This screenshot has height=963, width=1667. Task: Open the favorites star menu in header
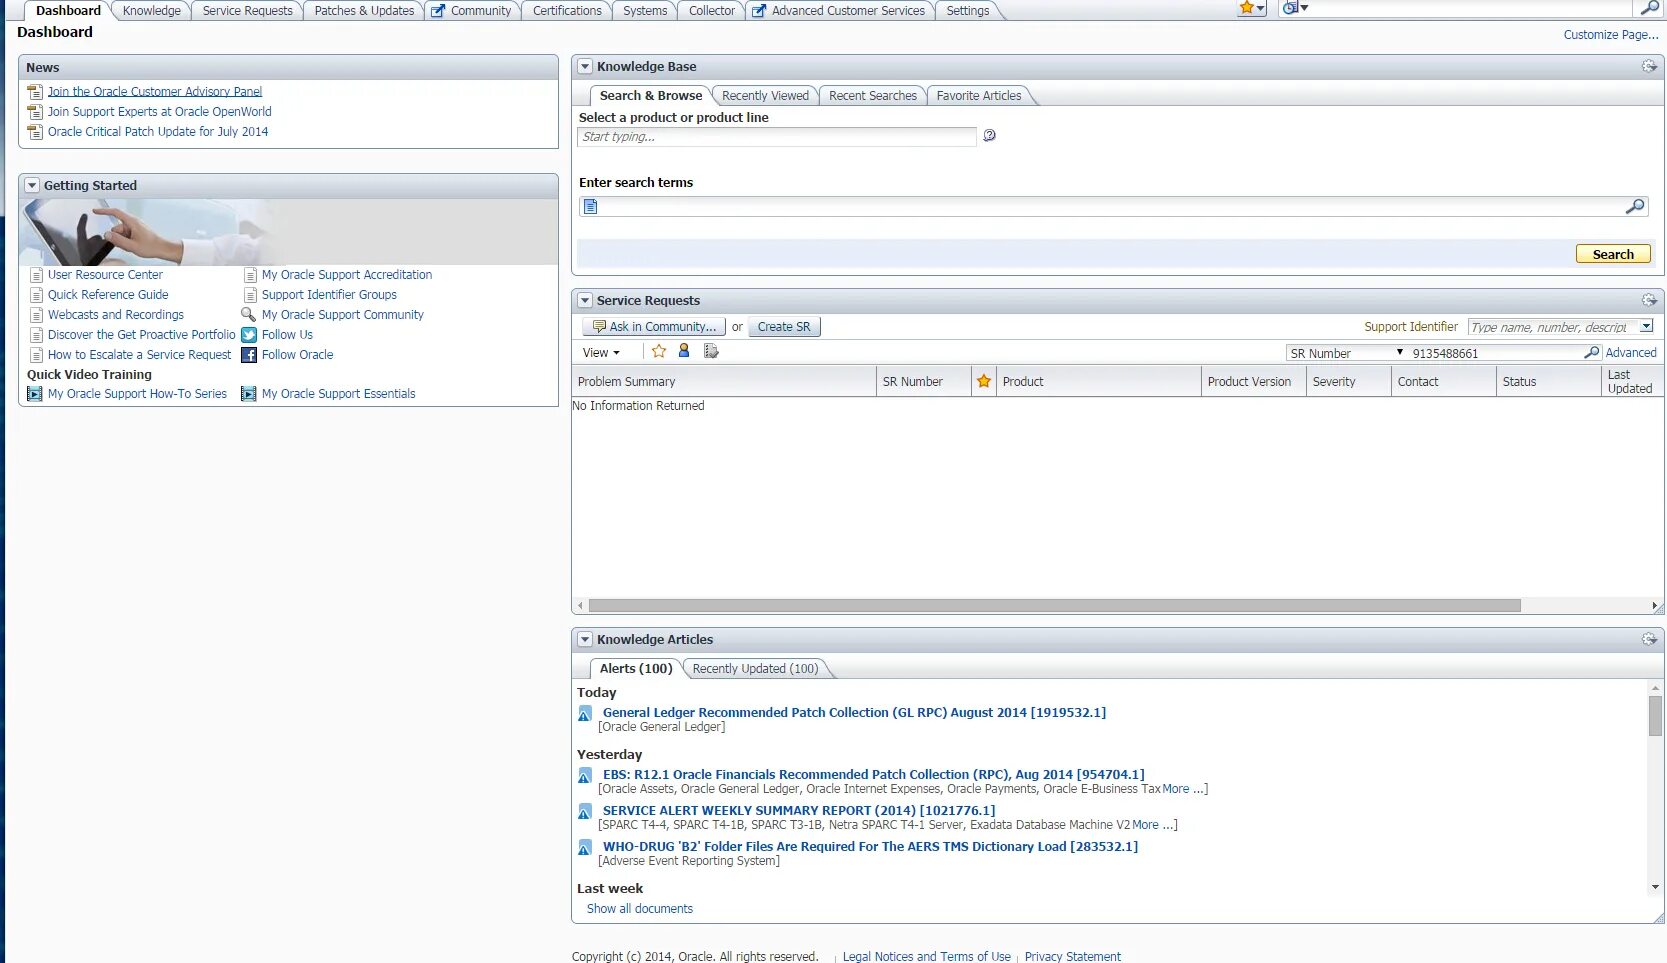1251,8
